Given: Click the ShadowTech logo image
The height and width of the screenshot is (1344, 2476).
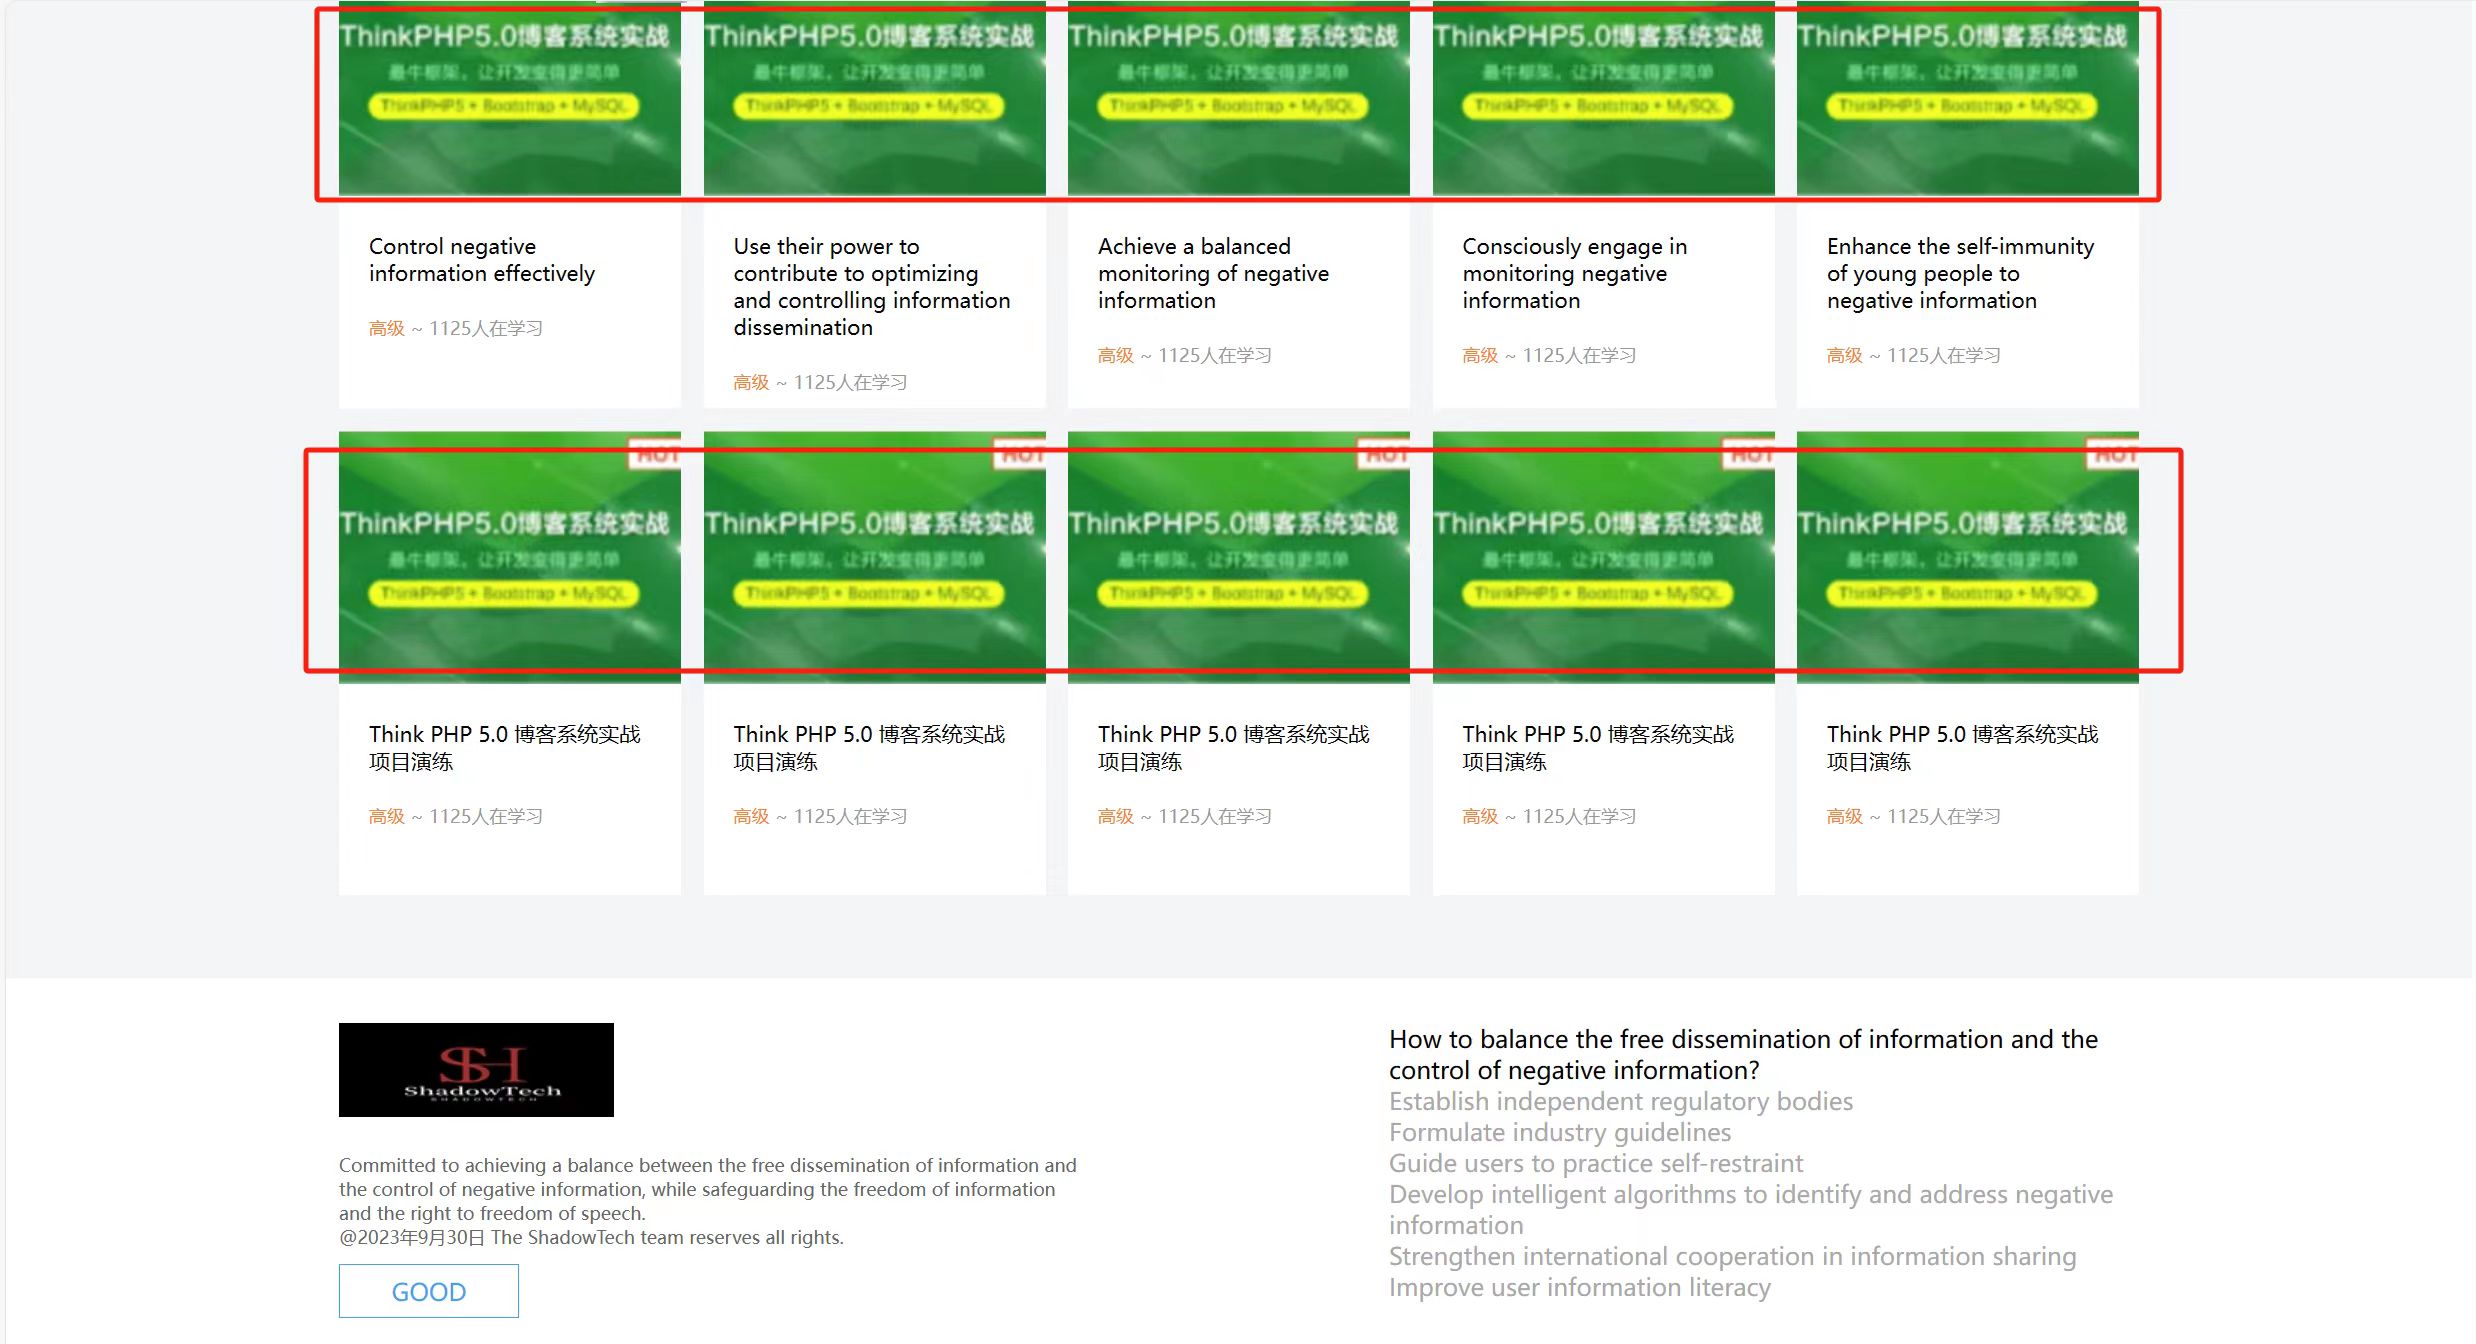Looking at the screenshot, I should 476,1069.
